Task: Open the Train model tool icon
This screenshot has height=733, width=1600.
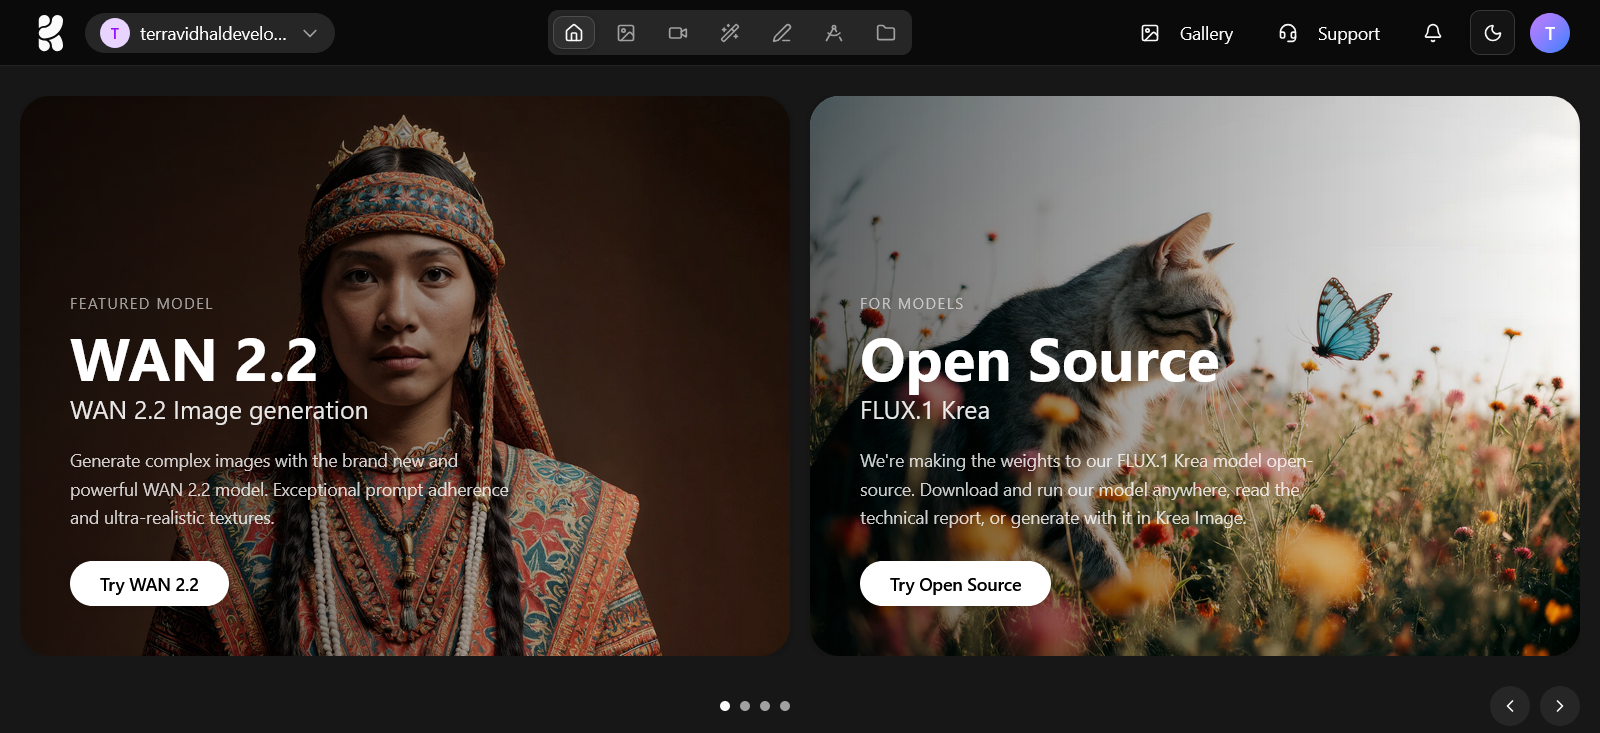Action: [834, 33]
